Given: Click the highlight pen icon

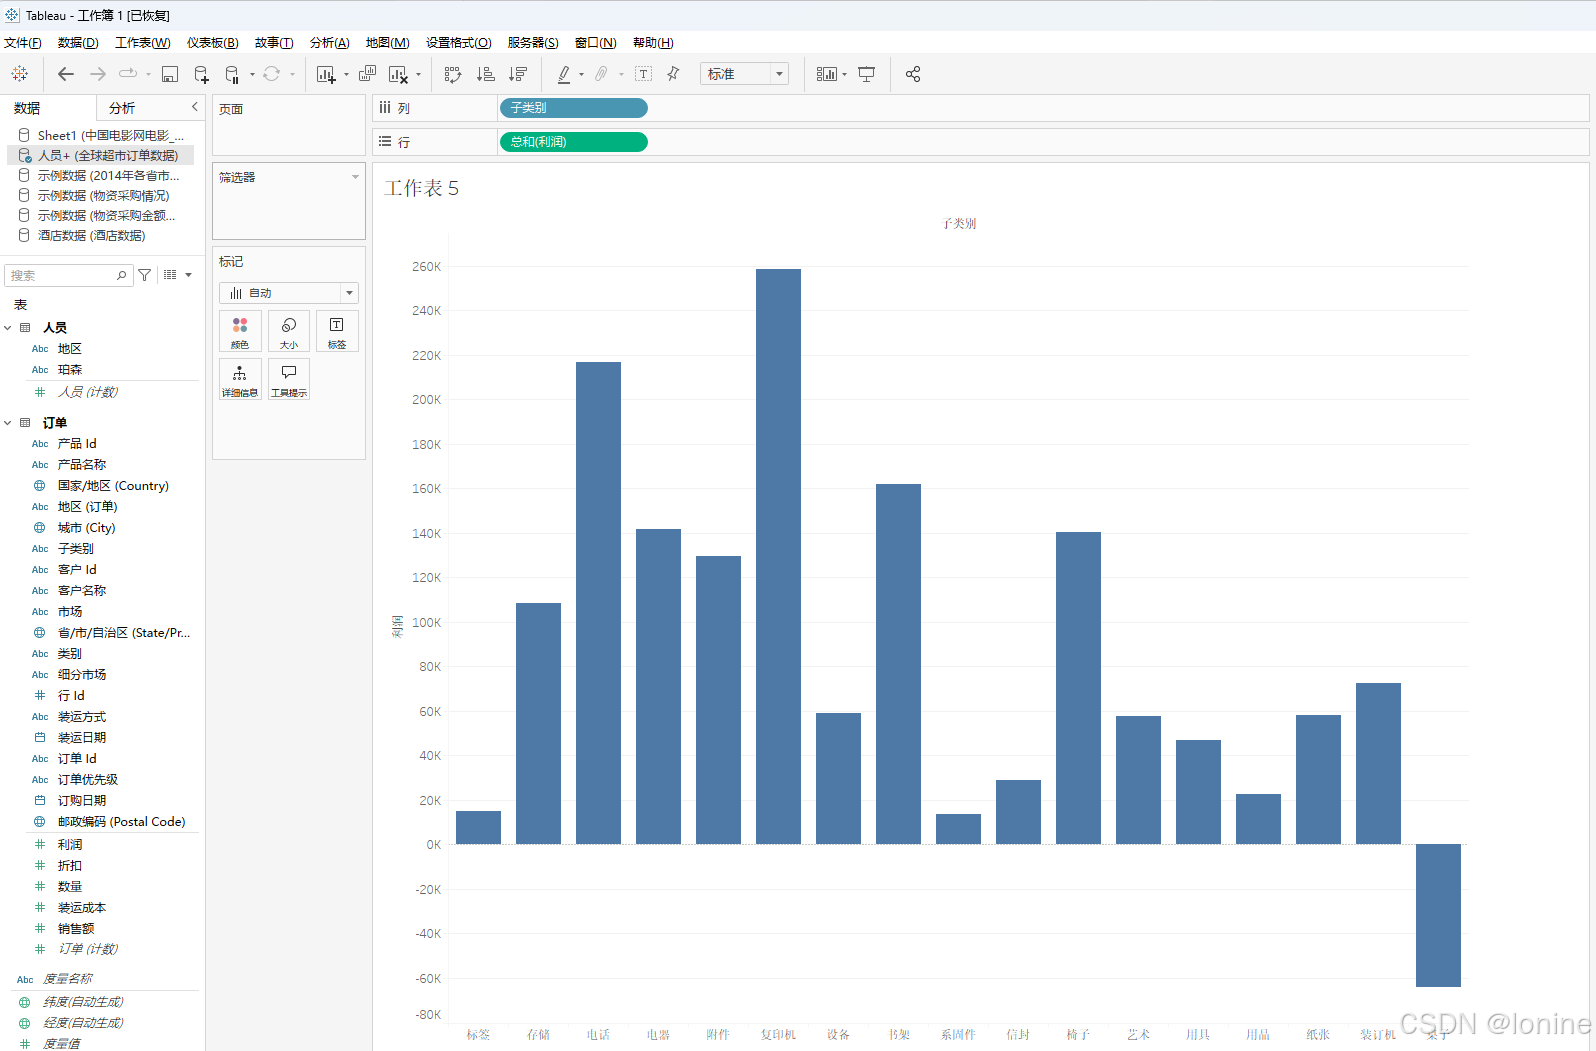Looking at the screenshot, I should [564, 74].
